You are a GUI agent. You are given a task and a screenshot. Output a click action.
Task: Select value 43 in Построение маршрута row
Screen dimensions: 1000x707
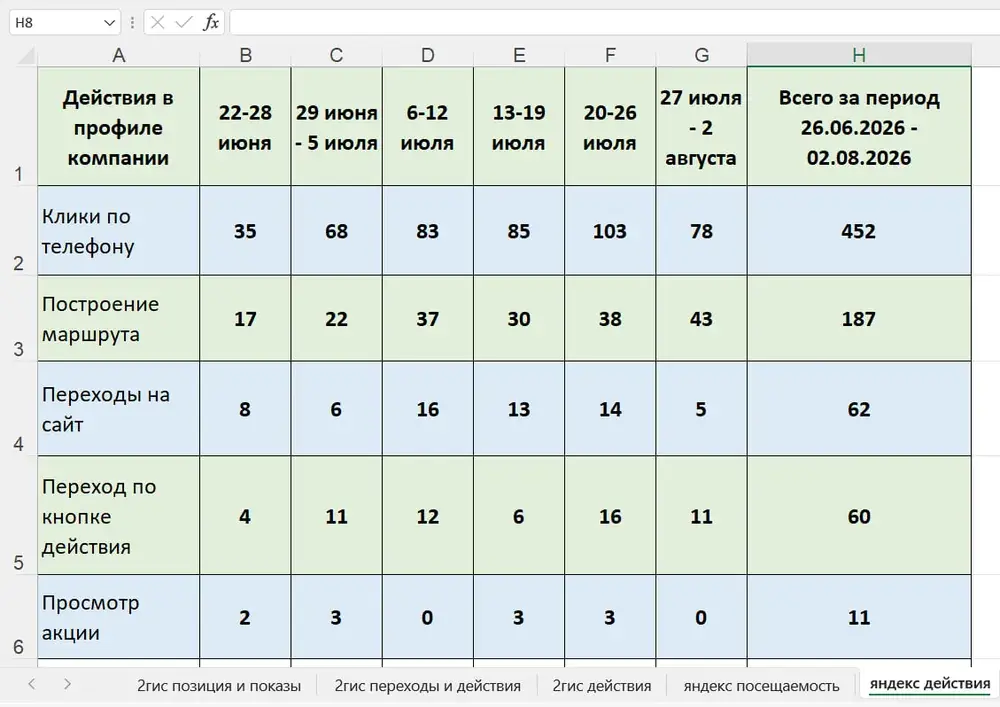(702, 319)
